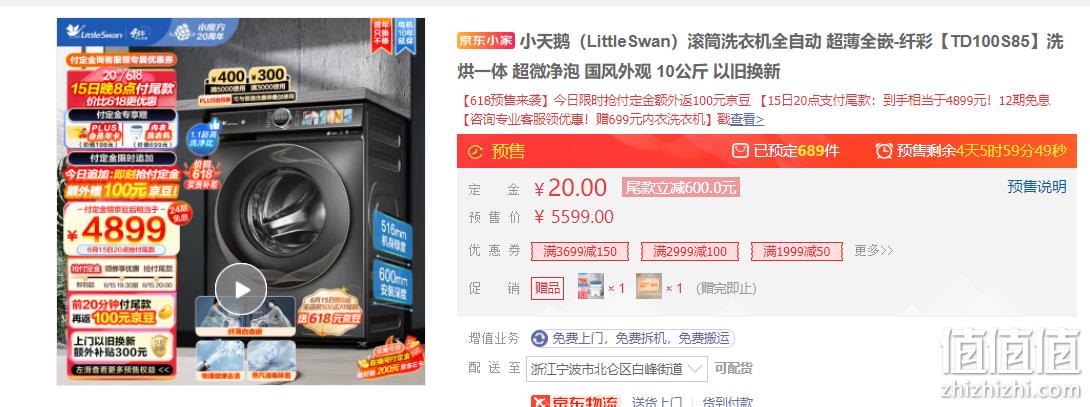
Task: Select the 满3699减150 coupon
Action: tap(580, 251)
